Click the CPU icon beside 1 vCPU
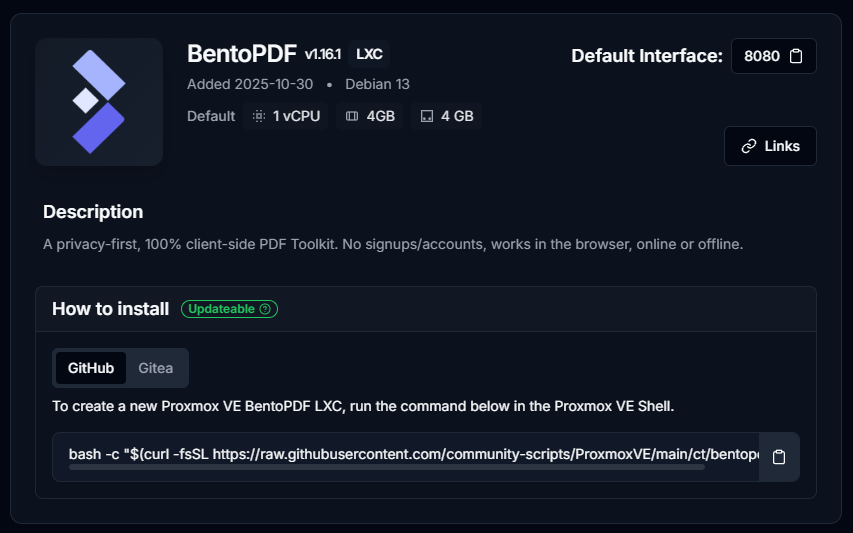The image size is (853, 533). (259, 116)
